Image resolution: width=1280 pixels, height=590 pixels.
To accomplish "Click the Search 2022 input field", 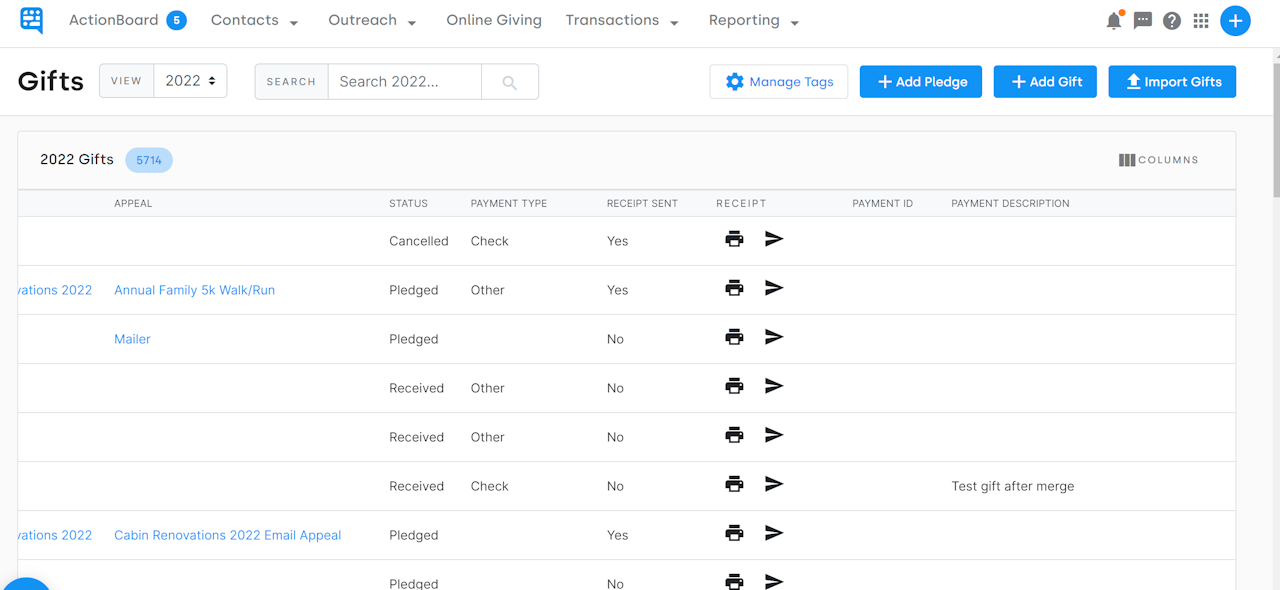I will 404,81.
